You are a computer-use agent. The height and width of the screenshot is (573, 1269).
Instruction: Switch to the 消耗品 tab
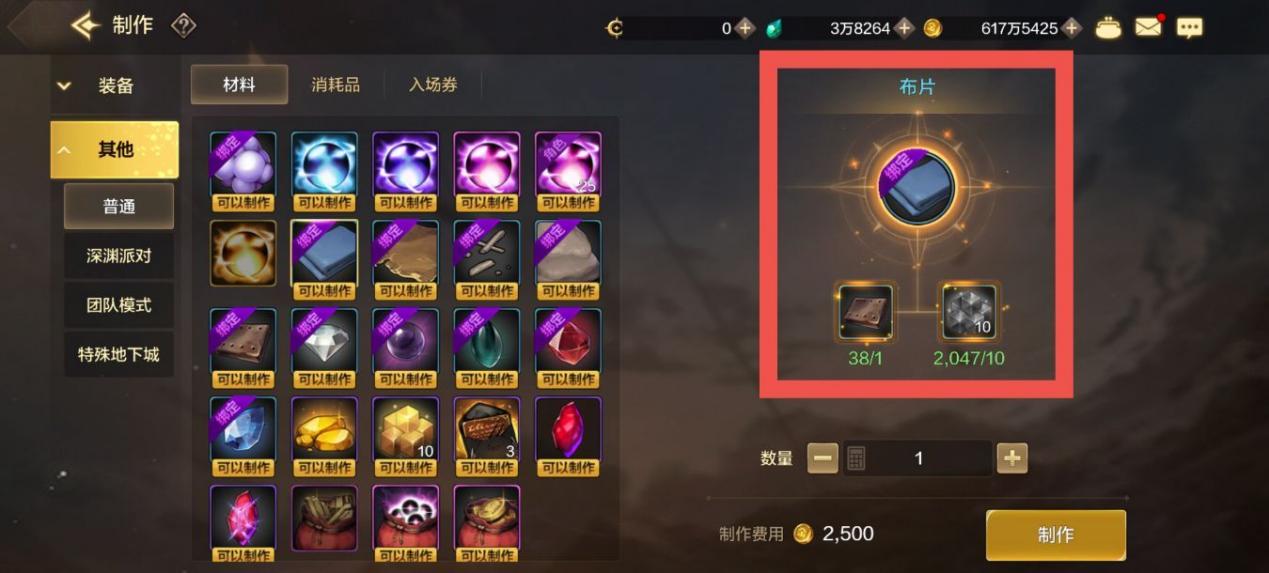336,85
